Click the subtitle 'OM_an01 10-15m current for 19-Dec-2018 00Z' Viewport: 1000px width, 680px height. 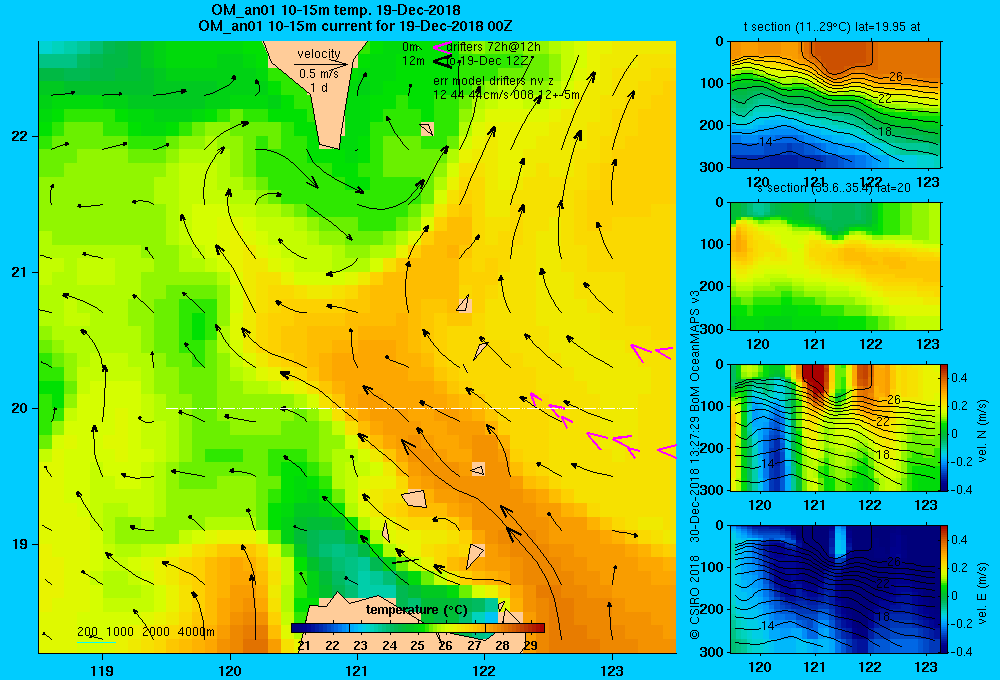(355, 26)
